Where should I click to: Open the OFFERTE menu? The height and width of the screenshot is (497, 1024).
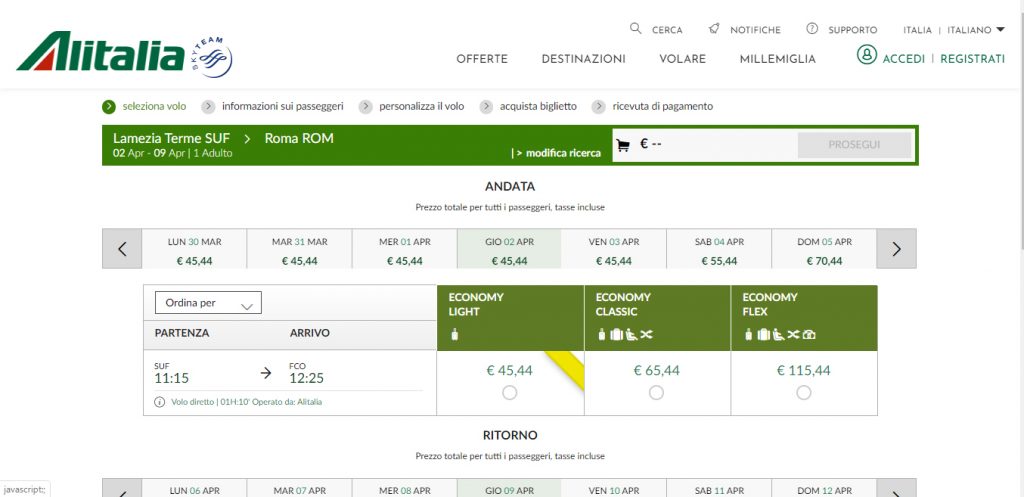[x=482, y=59]
